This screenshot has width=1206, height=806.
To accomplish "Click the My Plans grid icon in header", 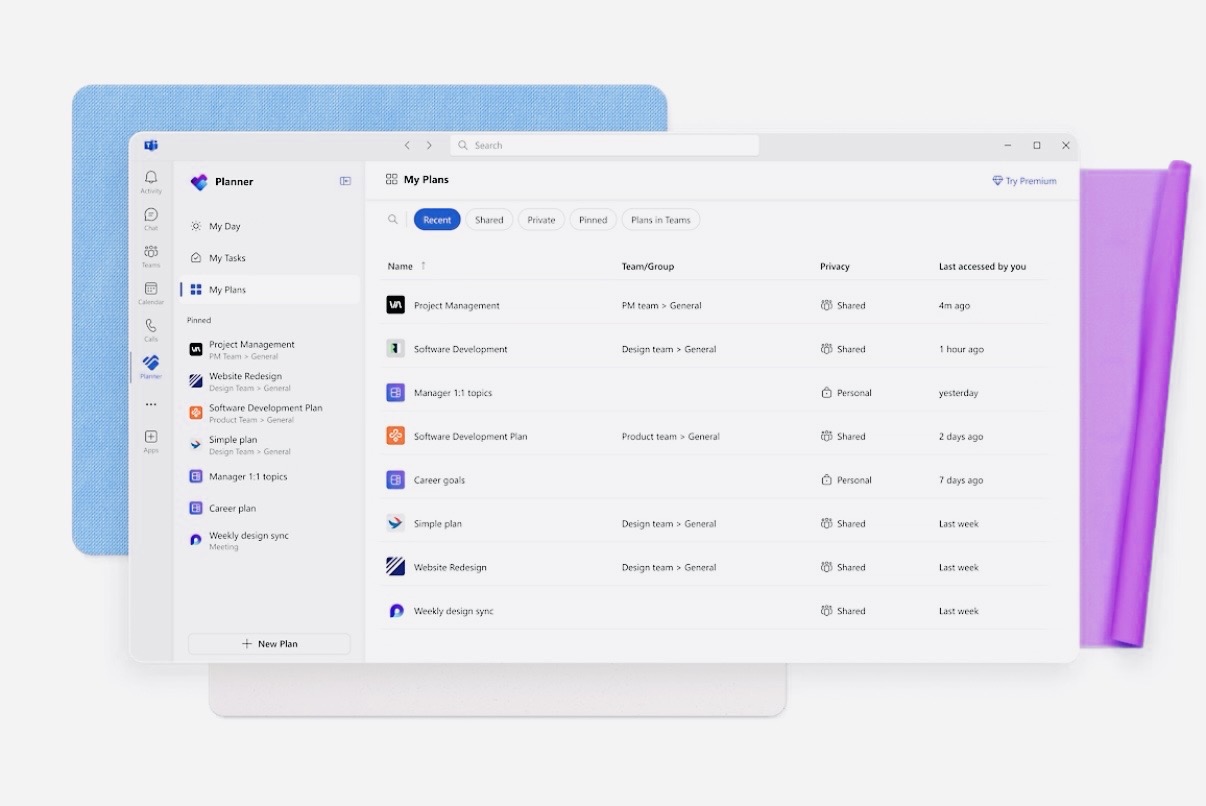I will coord(391,180).
